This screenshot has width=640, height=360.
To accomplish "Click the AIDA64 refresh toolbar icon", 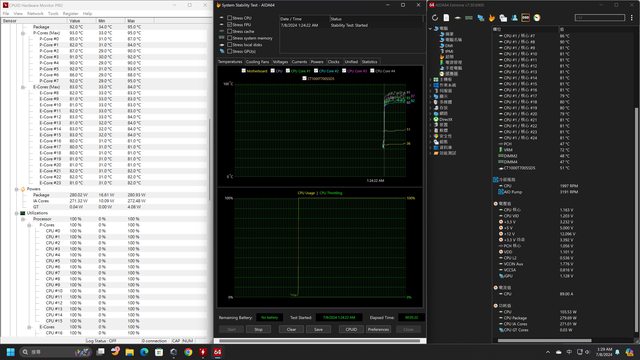I will coord(435,18).
